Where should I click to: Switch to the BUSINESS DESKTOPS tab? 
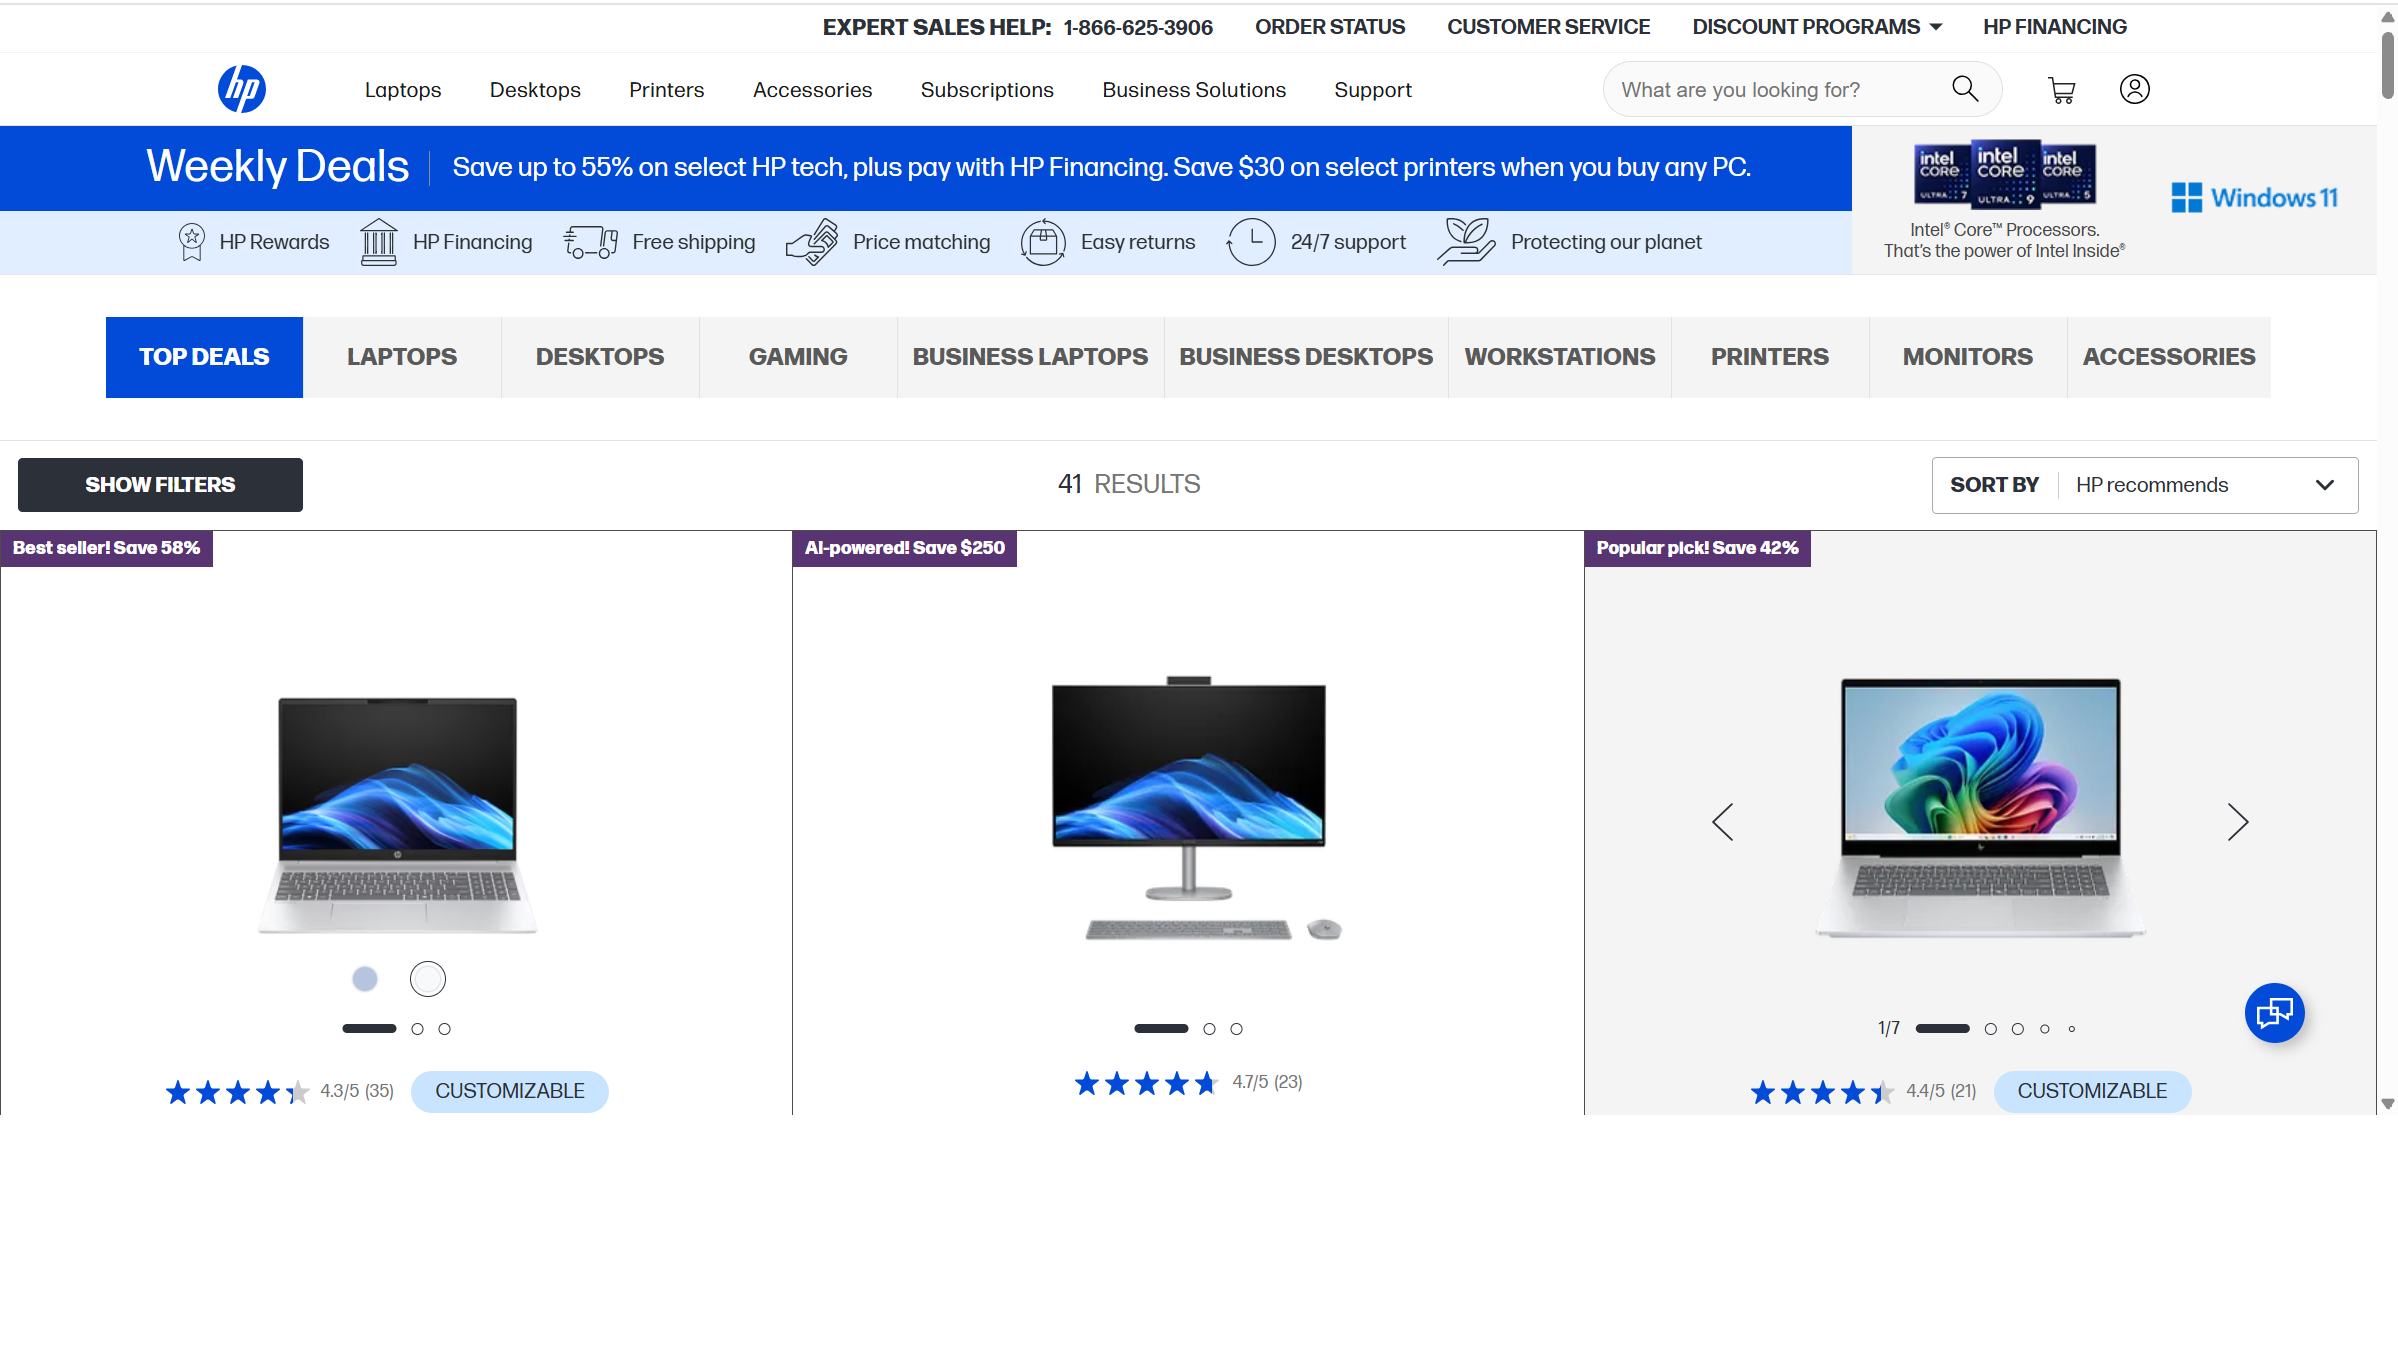click(1306, 357)
